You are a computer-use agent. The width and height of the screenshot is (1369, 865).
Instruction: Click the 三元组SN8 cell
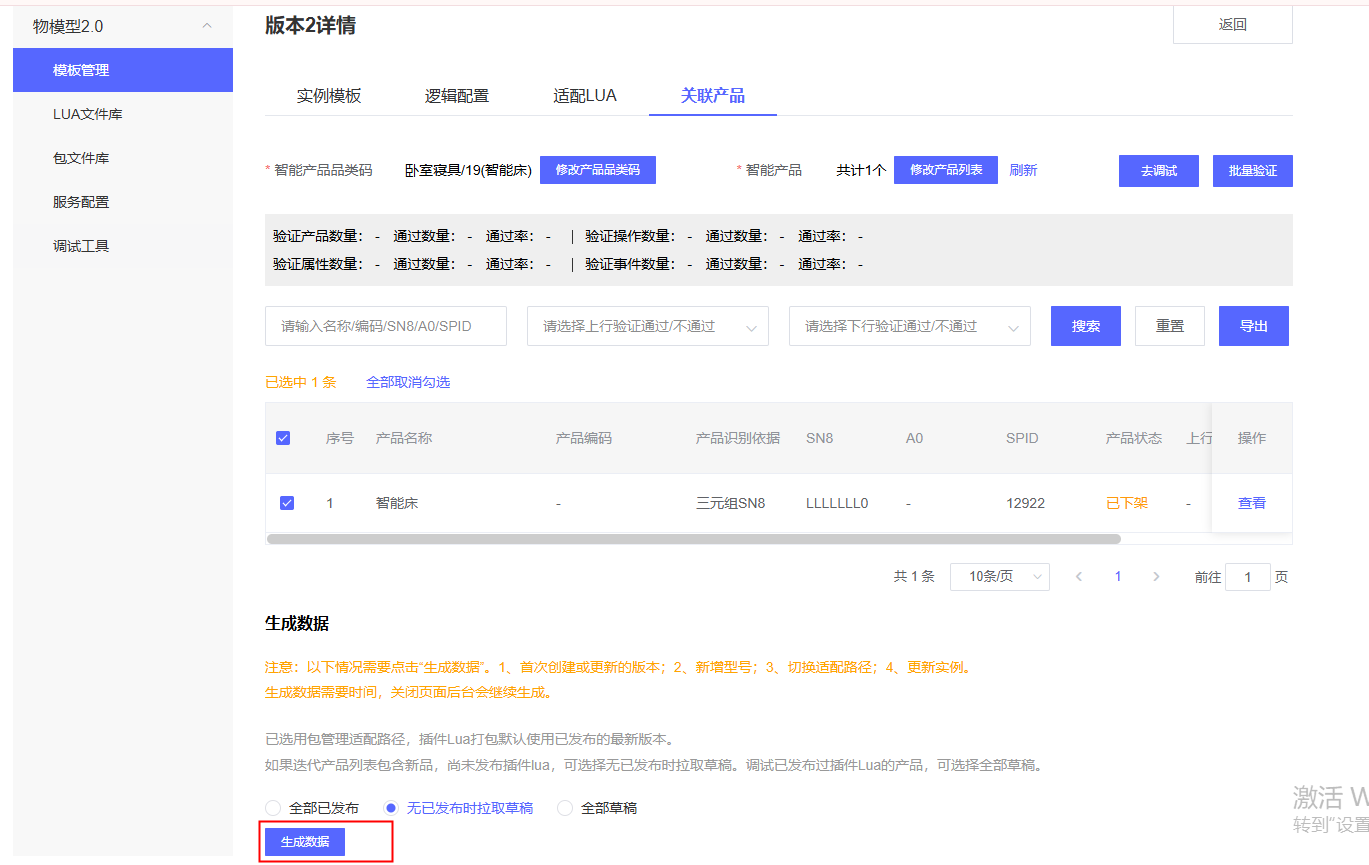point(730,503)
